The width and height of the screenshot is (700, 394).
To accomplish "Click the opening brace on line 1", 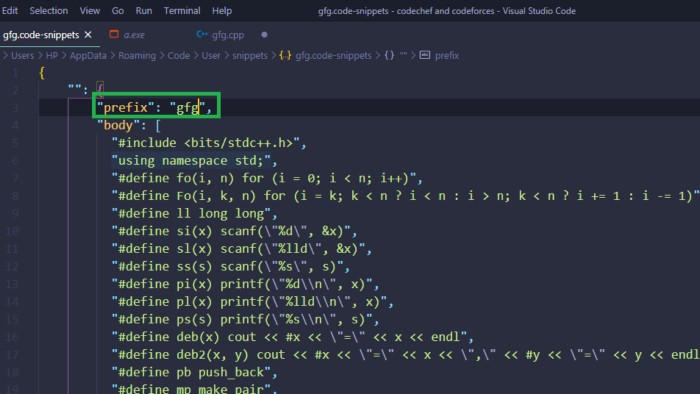I will (42, 73).
